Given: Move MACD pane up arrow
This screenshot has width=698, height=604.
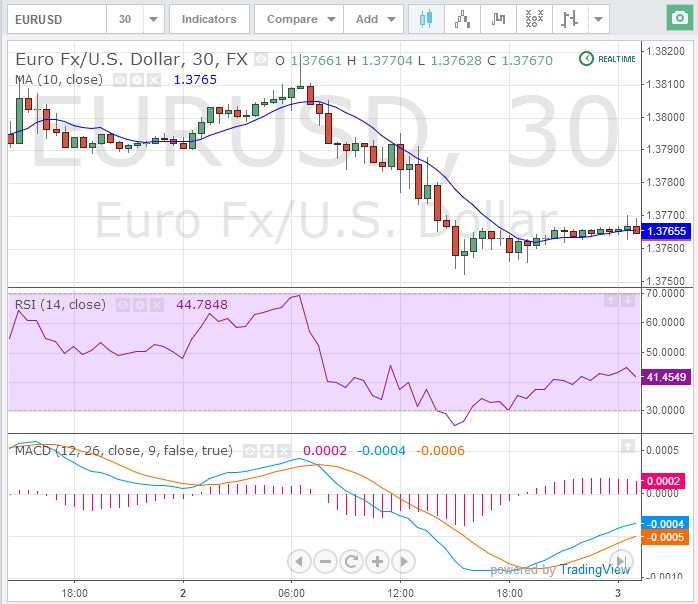Looking at the screenshot, I should [x=628, y=446].
